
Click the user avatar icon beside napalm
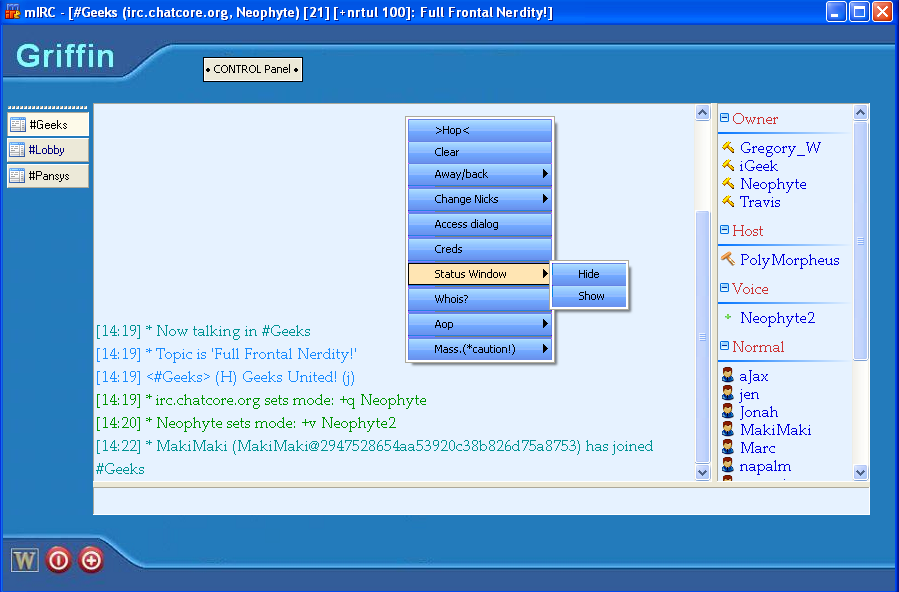[x=728, y=465]
